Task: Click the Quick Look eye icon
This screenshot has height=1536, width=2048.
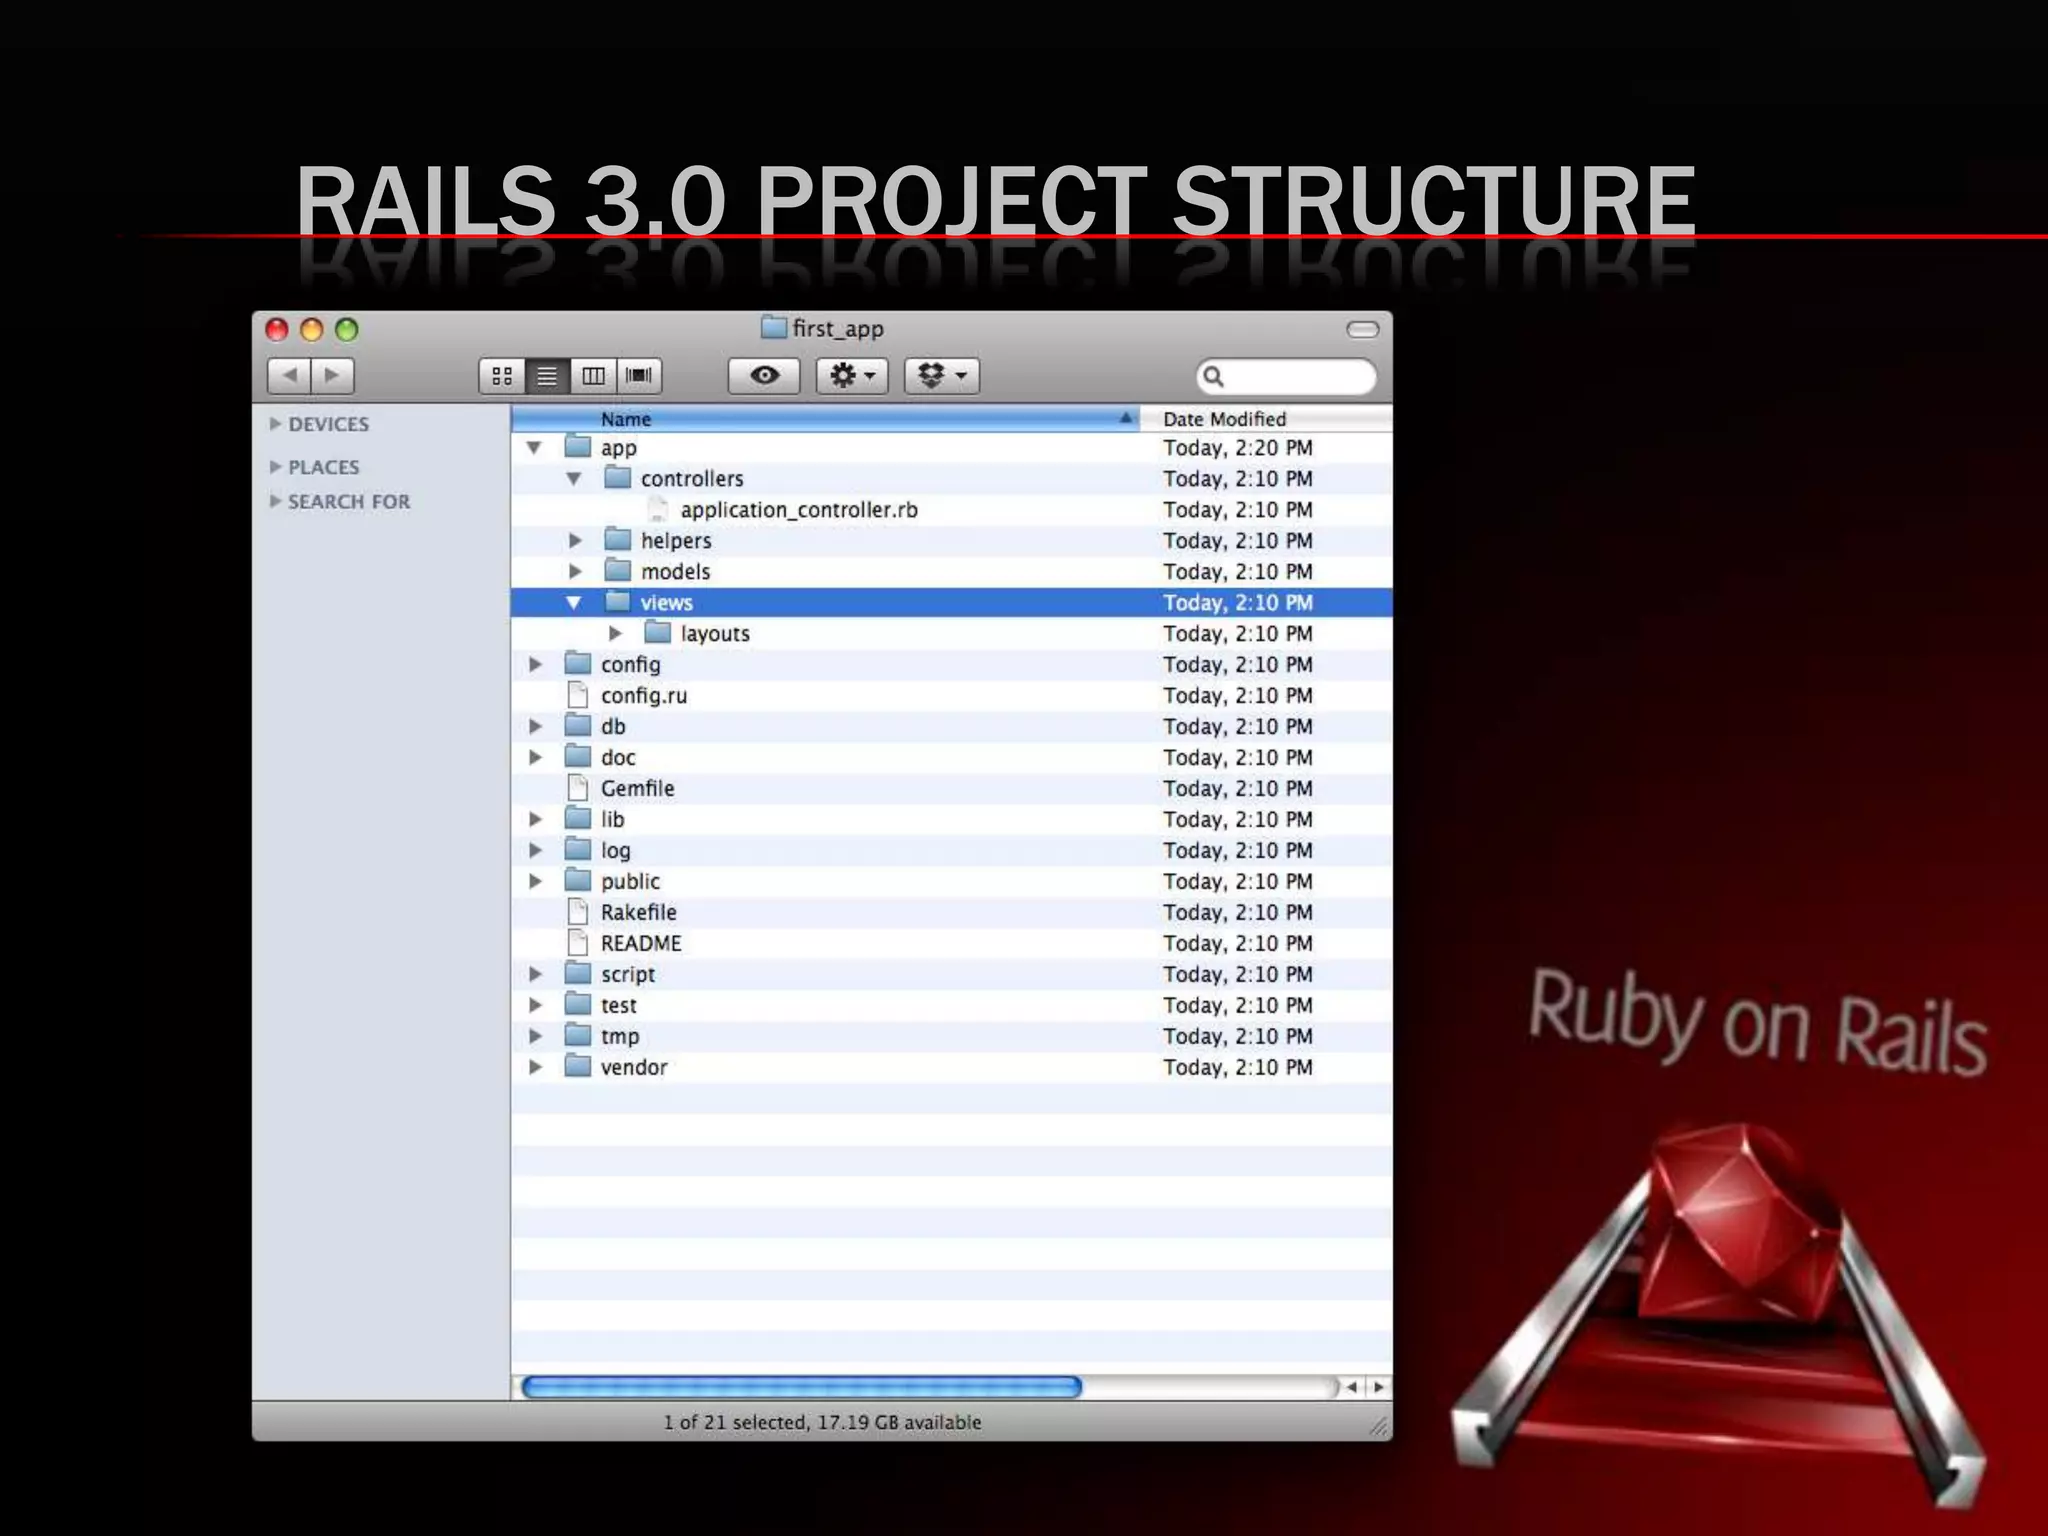Action: 764,376
